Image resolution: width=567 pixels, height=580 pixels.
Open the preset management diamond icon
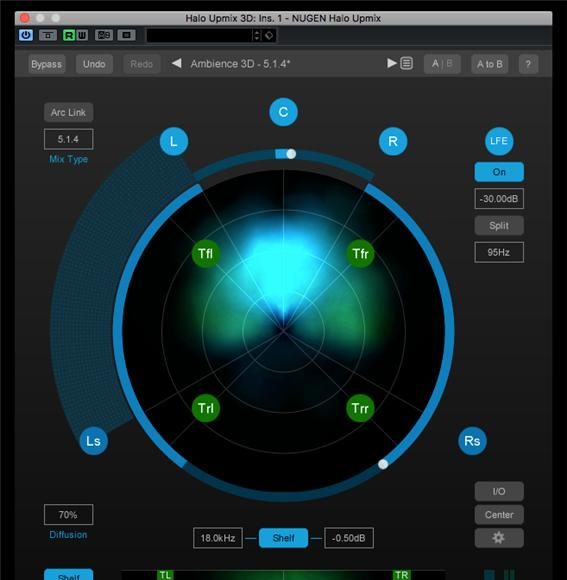(x=269, y=36)
